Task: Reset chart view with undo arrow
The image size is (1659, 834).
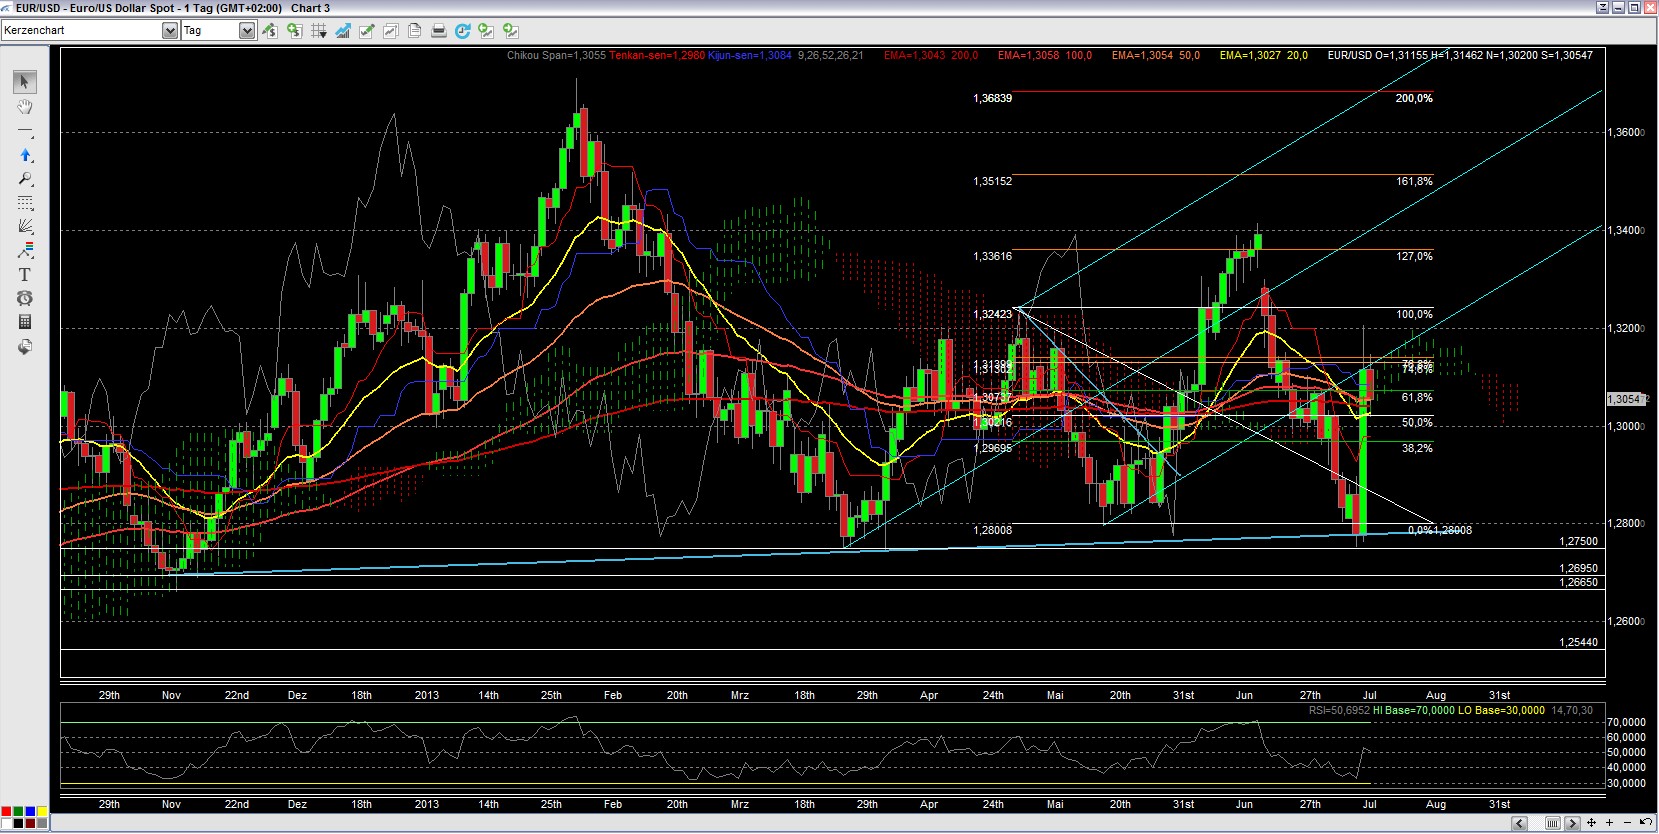Action: (x=1645, y=823)
